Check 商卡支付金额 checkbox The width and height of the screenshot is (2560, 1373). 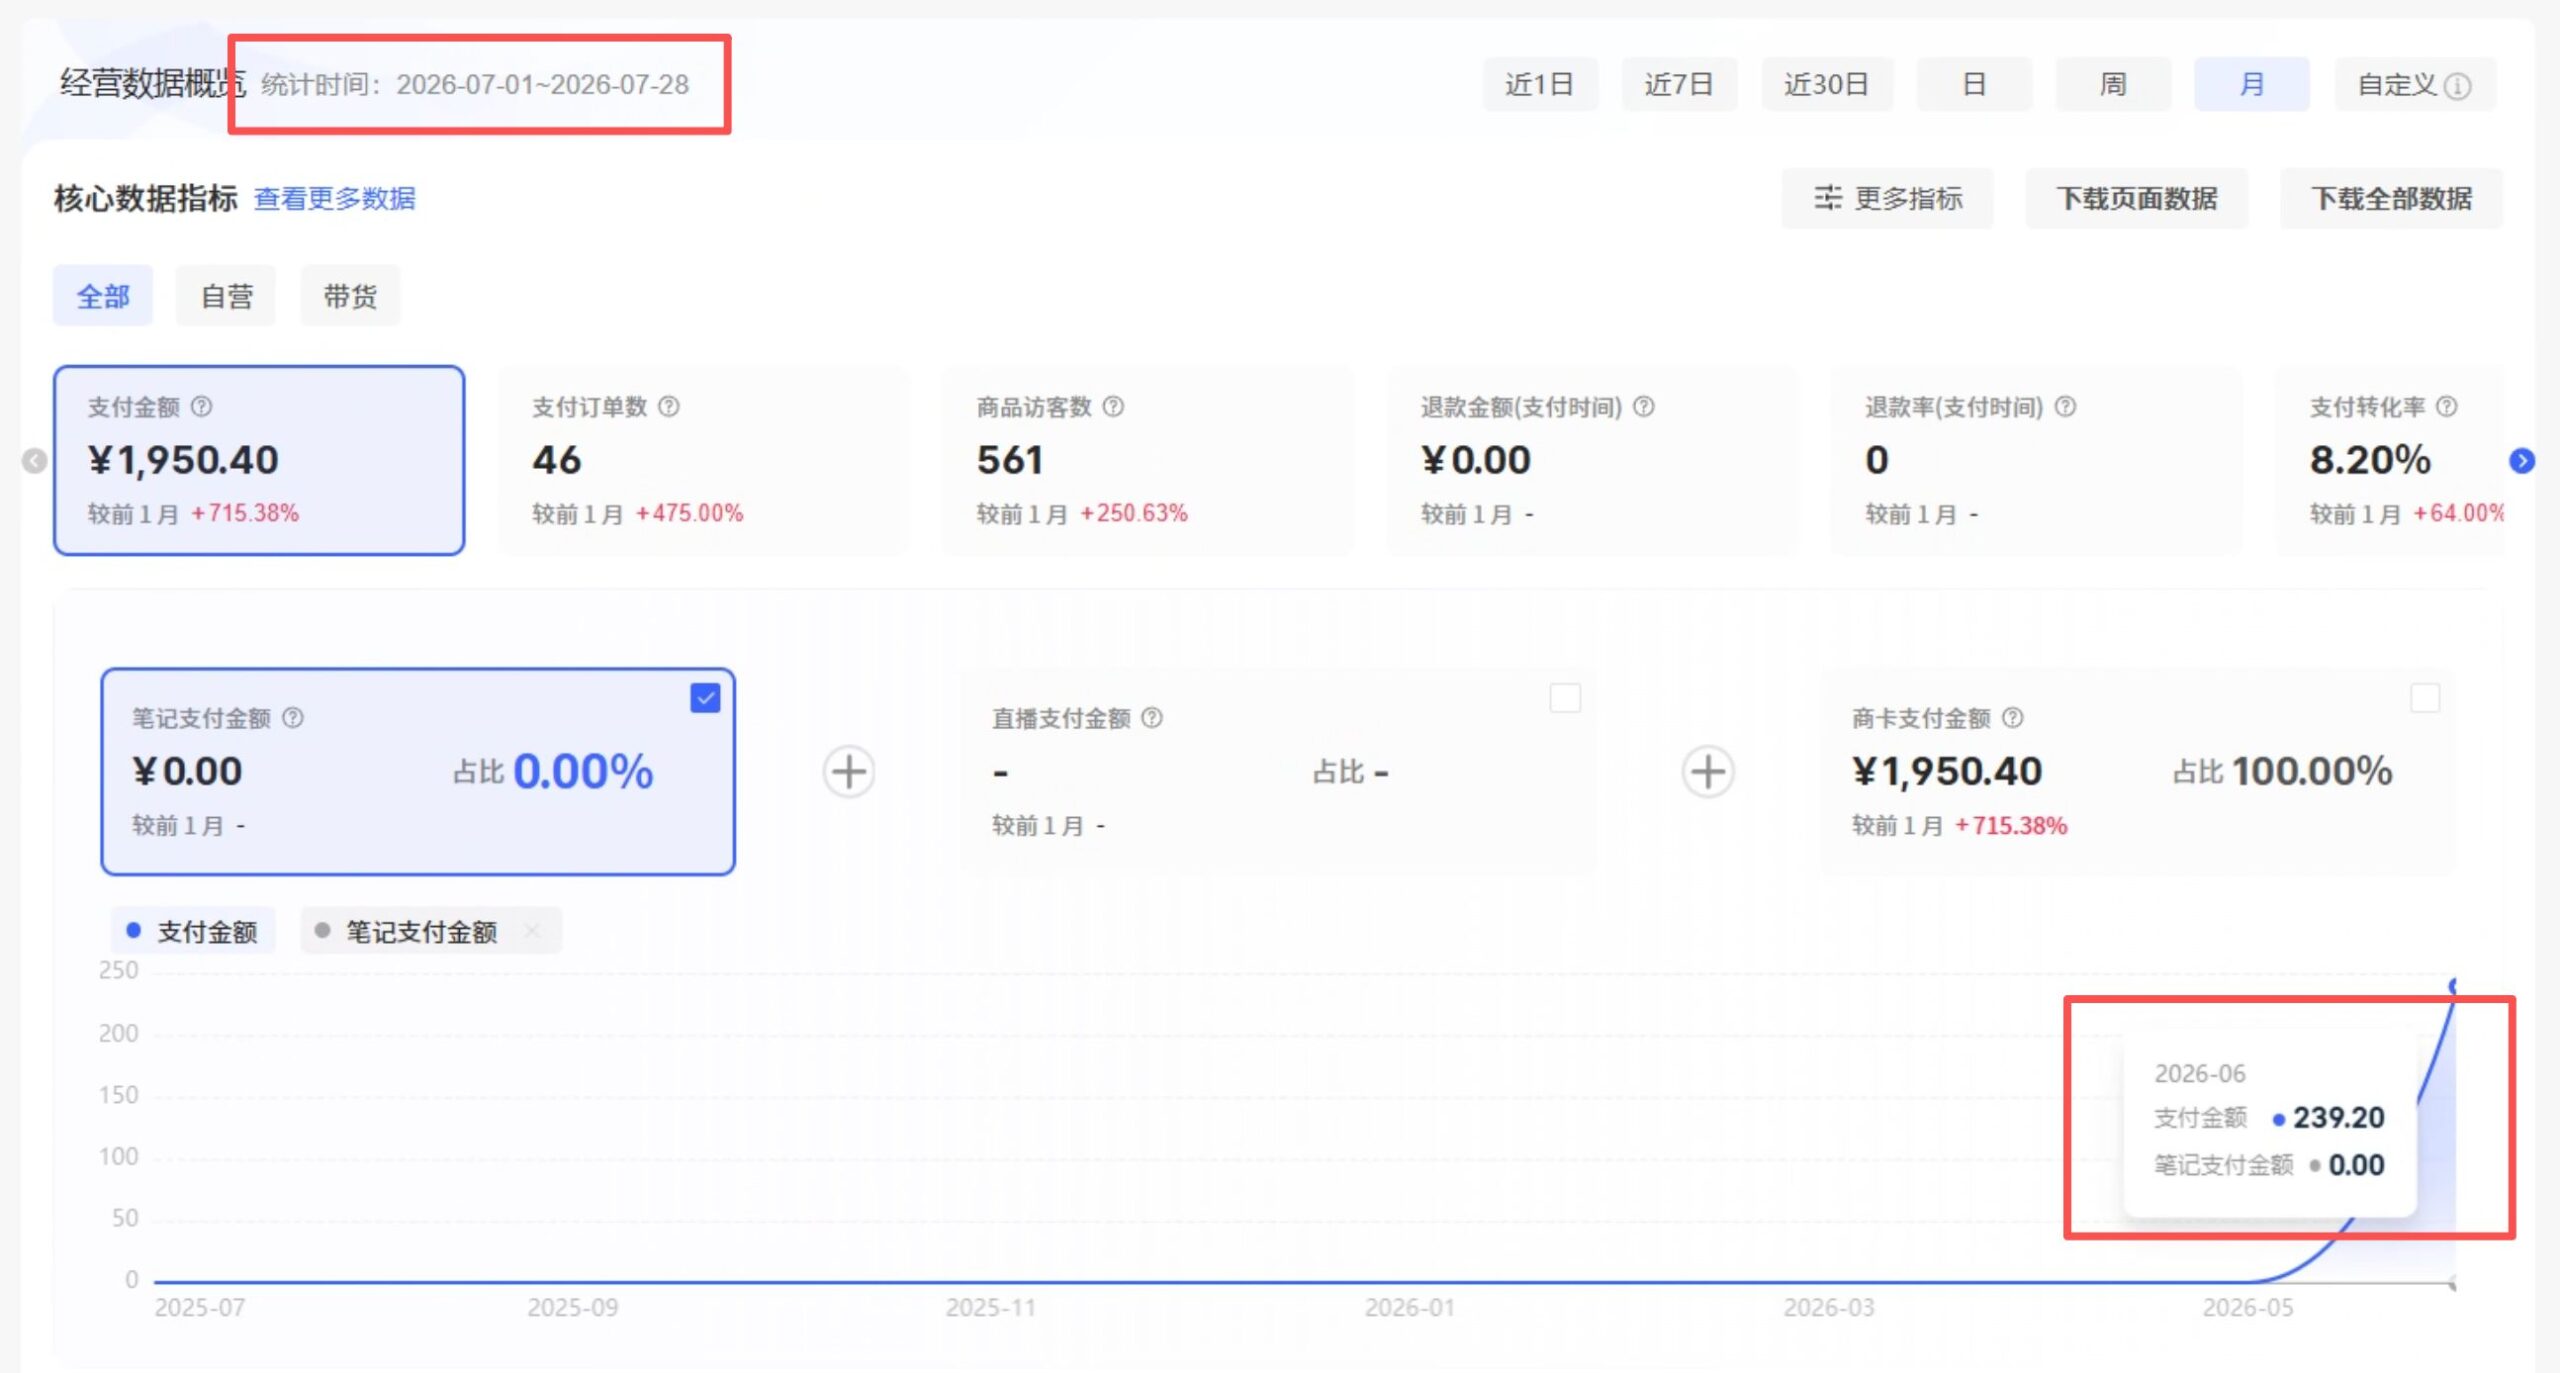tap(2425, 698)
